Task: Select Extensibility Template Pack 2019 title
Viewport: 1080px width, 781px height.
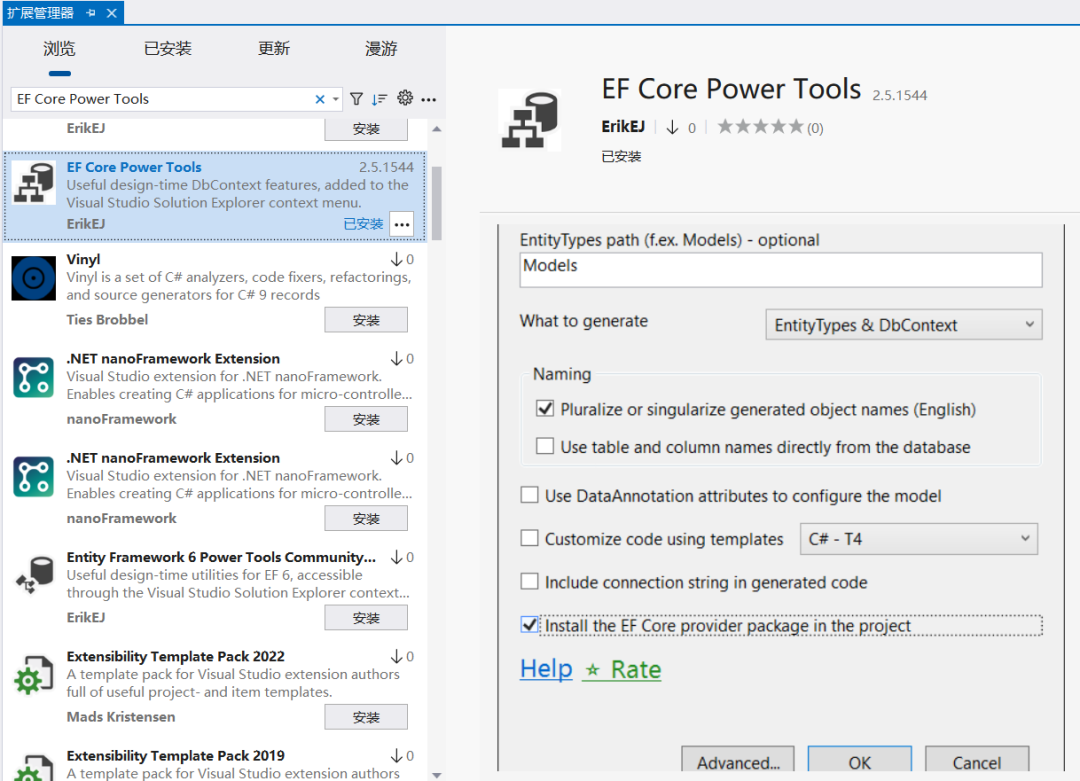Action: (176, 756)
